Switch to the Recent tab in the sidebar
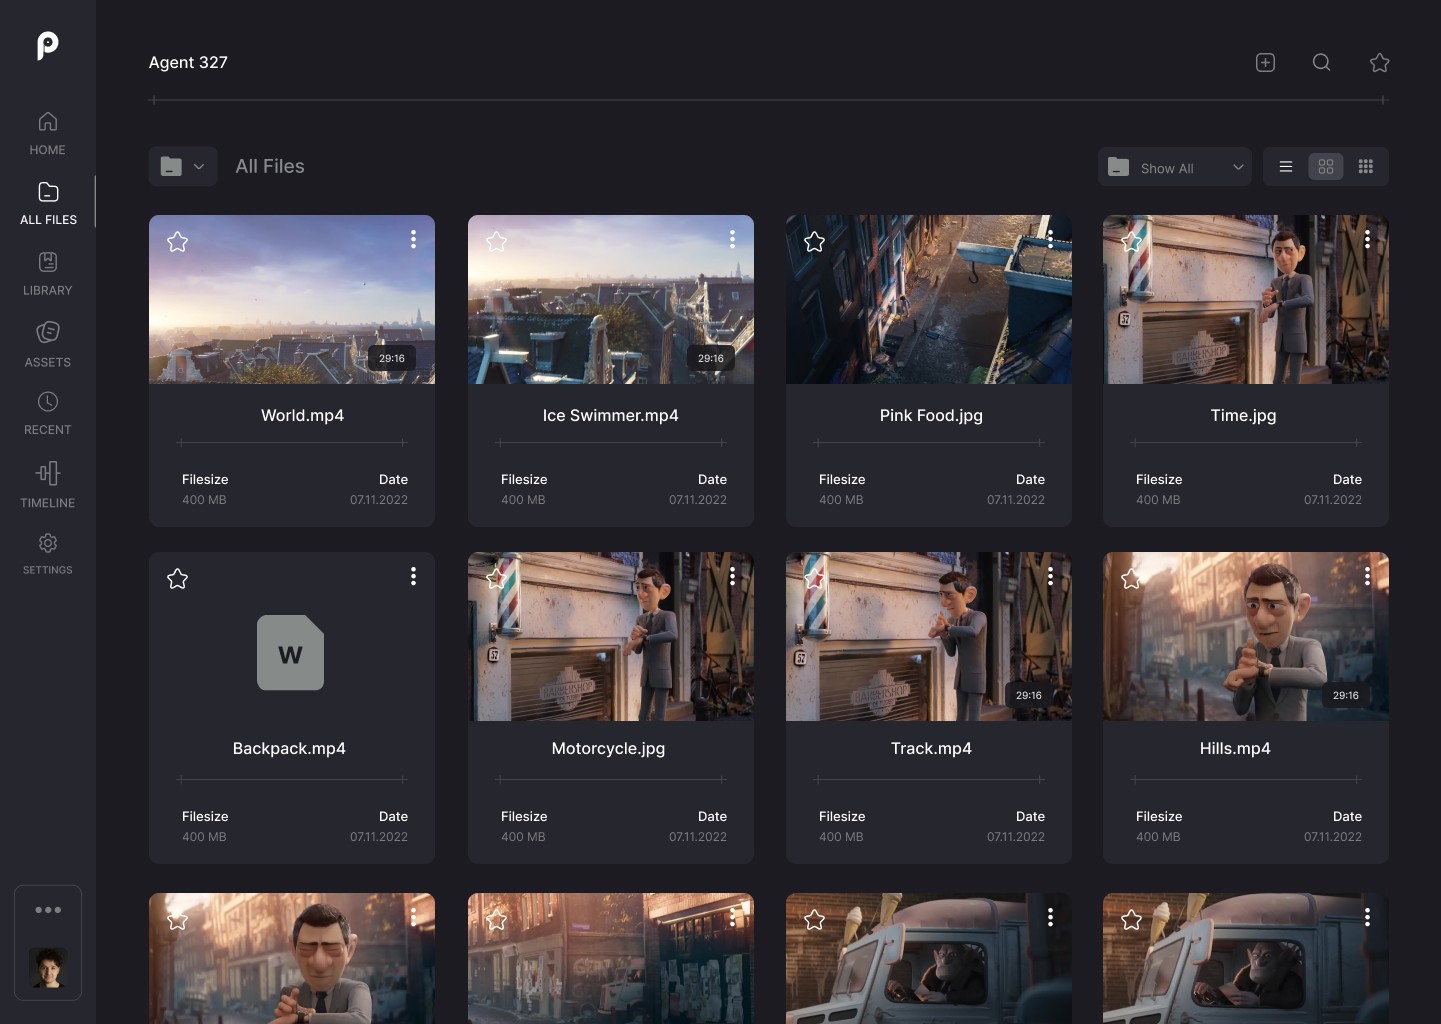Image resolution: width=1441 pixels, height=1024 pixels. 48,413
